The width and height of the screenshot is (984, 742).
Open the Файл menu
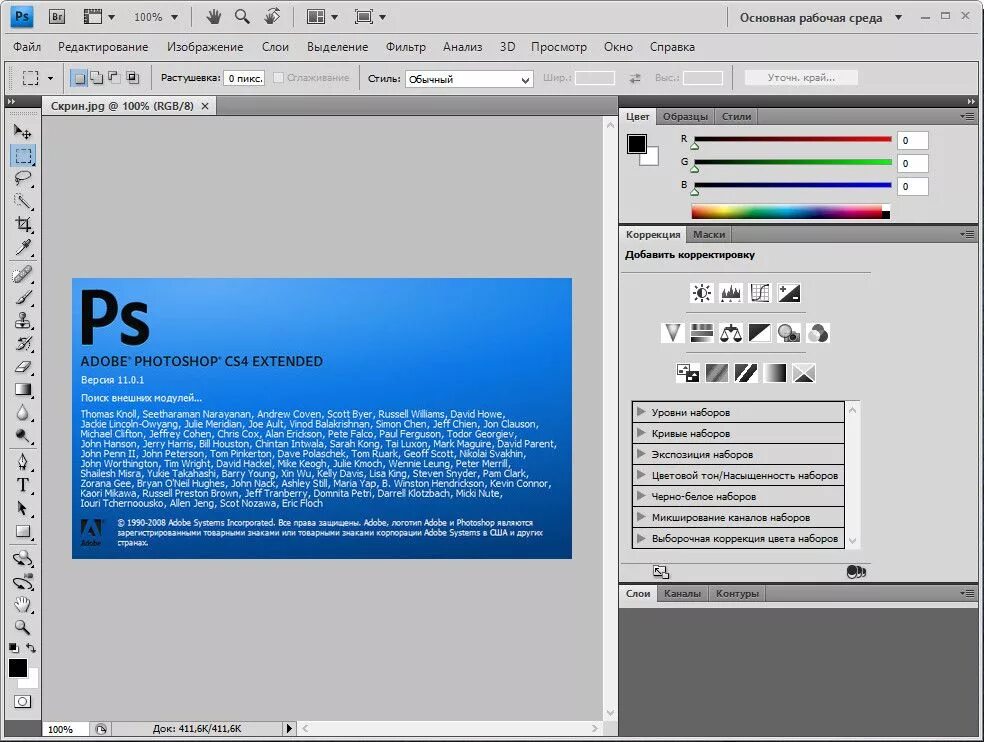click(x=27, y=47)
